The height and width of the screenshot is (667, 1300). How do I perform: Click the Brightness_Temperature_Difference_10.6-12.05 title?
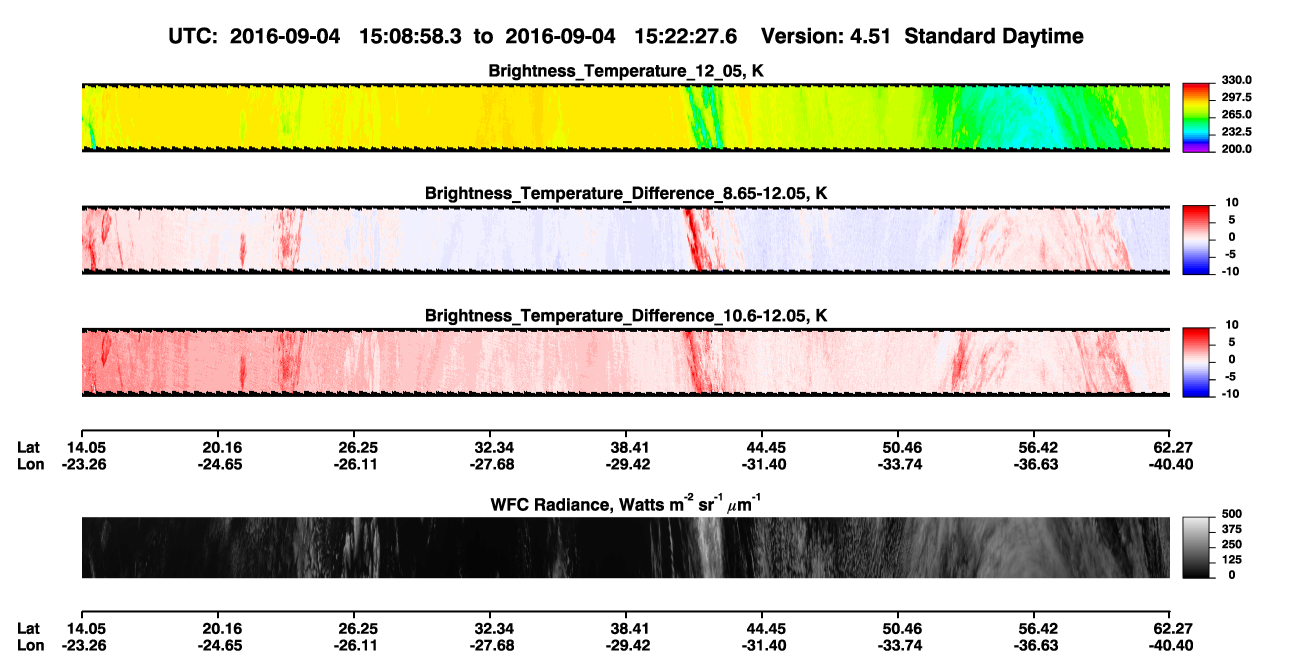626,316
